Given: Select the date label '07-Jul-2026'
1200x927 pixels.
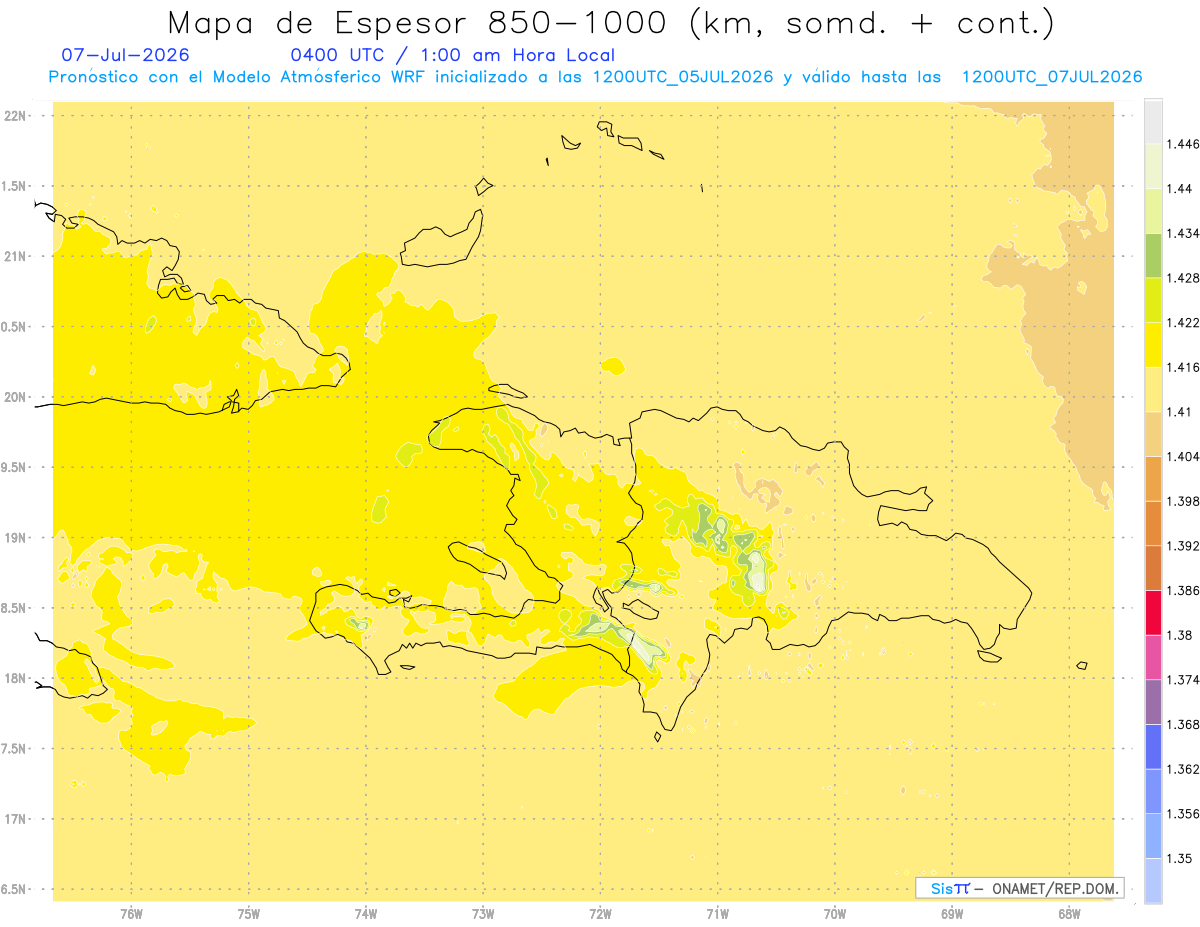Looking at the screenshot, I should [124, 55].
